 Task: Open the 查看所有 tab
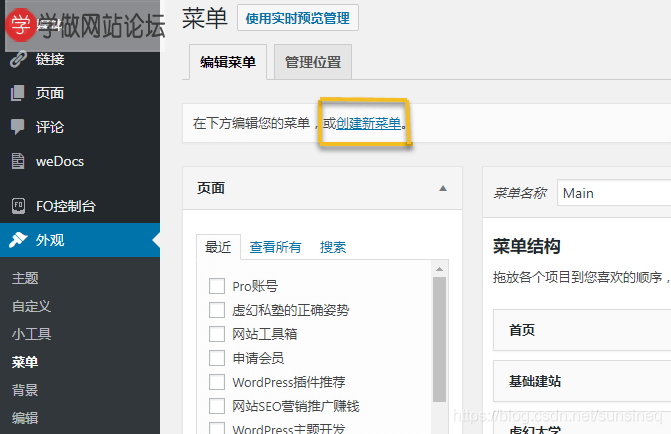275,248
